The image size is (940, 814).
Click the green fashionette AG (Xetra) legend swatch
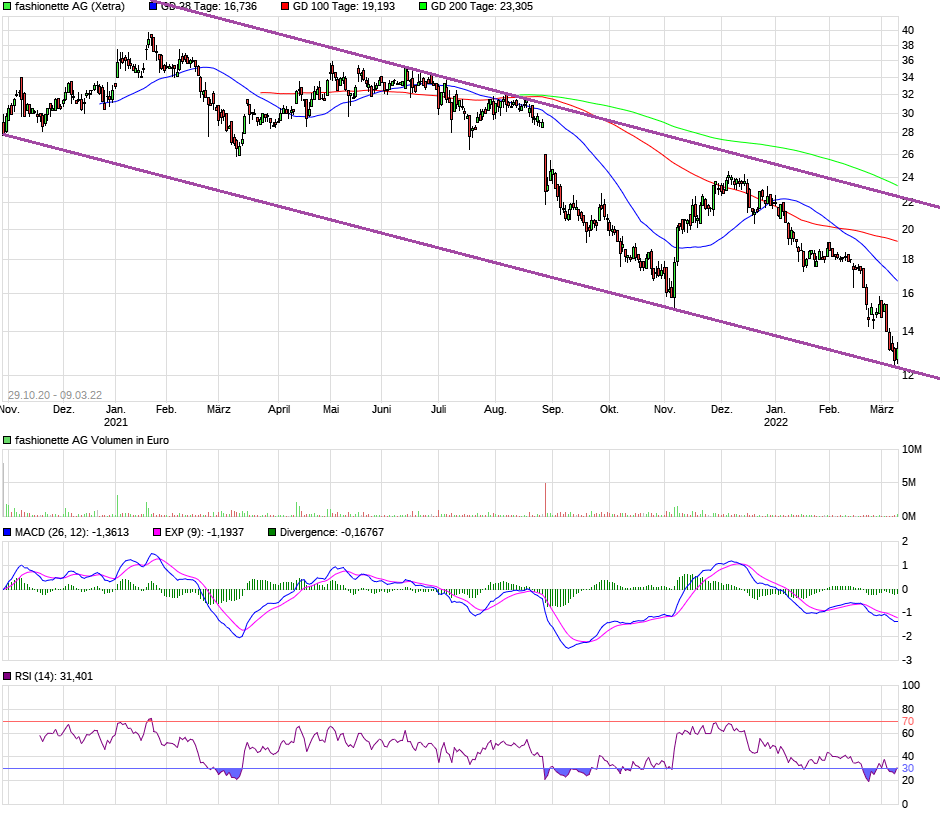point(7,7)
